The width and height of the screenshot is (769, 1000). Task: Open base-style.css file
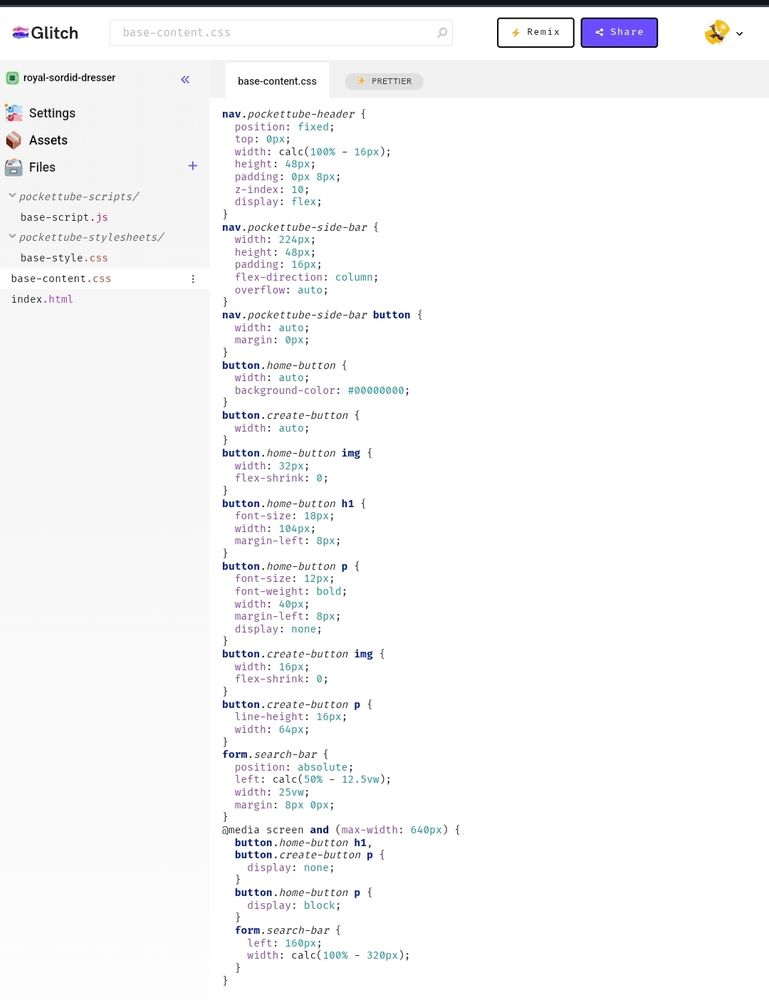coord(64,258)
